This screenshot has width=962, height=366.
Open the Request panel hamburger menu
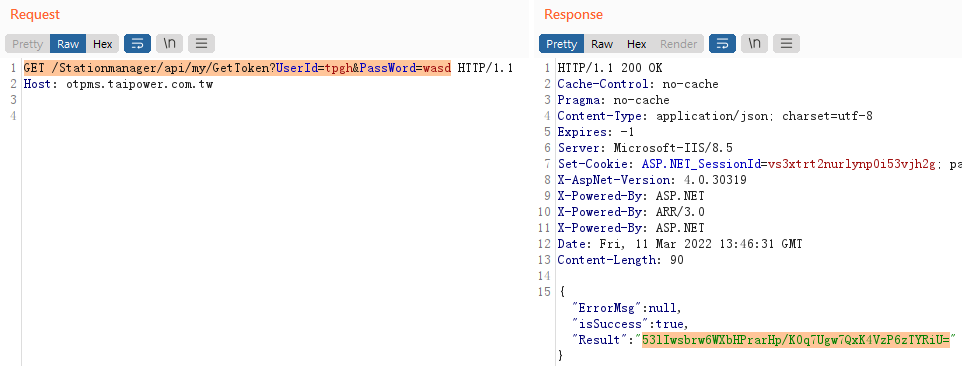tap(201, 44)
